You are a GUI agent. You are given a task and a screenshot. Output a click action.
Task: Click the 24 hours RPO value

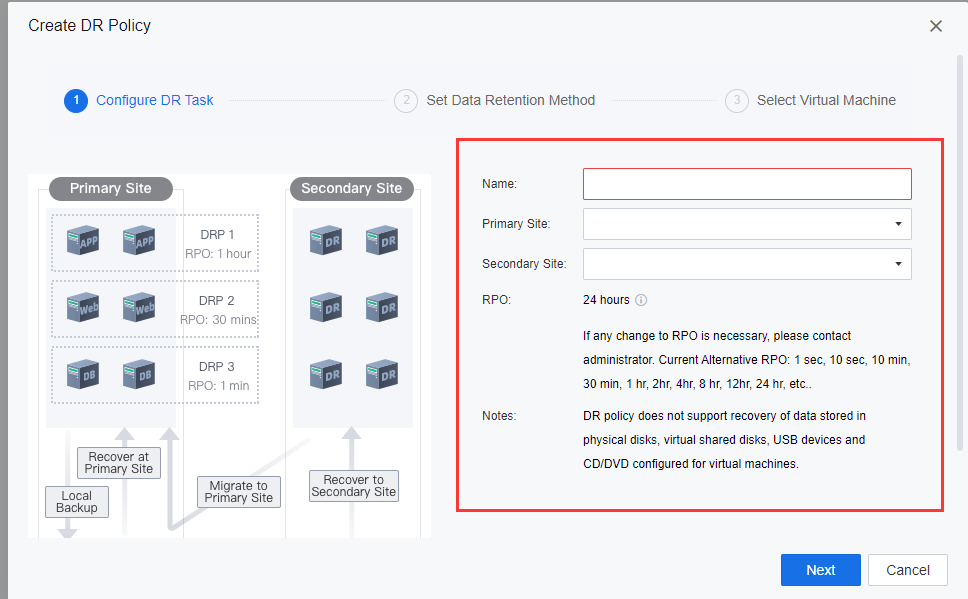click(606, 300)
